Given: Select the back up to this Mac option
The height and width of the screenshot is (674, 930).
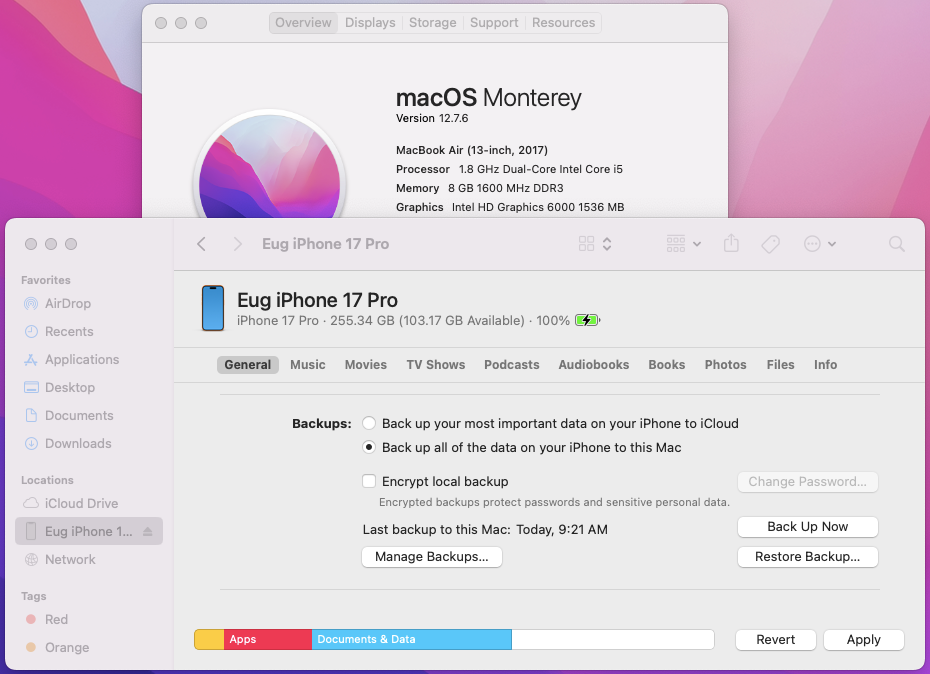Looking at the screenshot, I should click(369, 447).
